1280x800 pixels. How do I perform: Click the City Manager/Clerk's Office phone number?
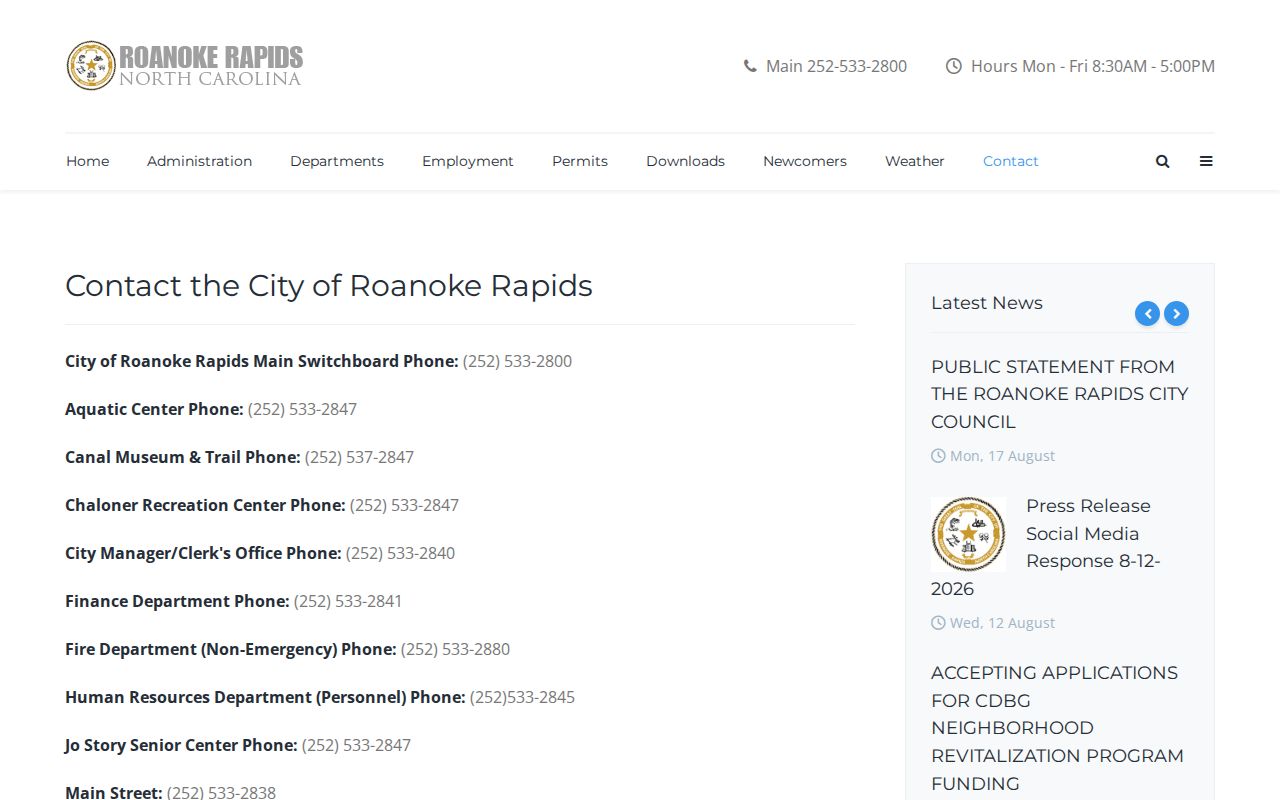coord(400,553)
